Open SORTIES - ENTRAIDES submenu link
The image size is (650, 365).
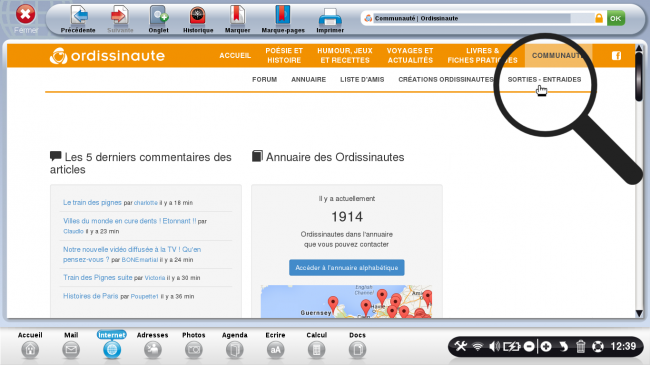point(544,80)
